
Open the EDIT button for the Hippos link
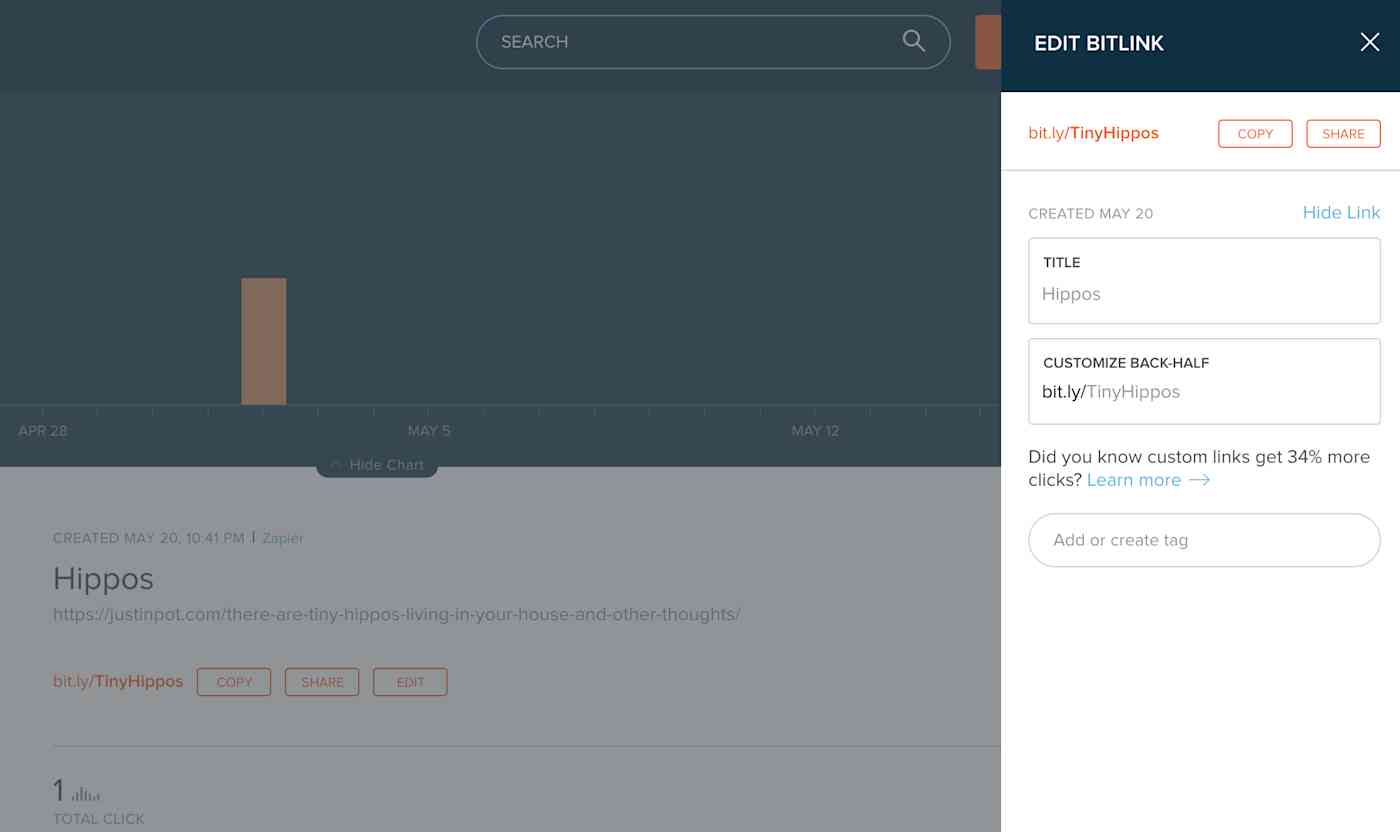[410, 681]
